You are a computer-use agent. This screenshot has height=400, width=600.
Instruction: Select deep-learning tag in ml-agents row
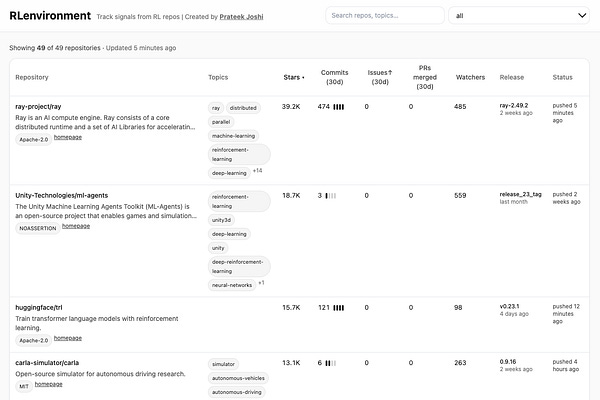(229, 234)
